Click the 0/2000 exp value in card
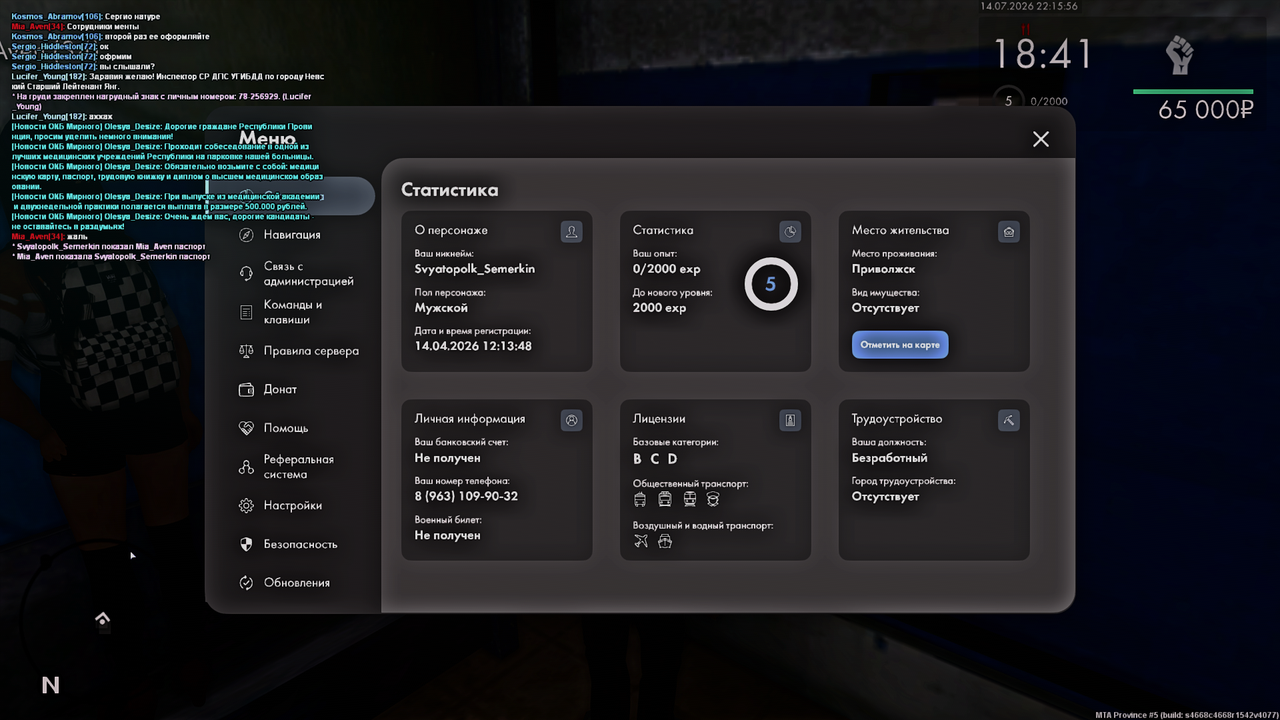The image size is (1280, 720). [x=667, y=269]
